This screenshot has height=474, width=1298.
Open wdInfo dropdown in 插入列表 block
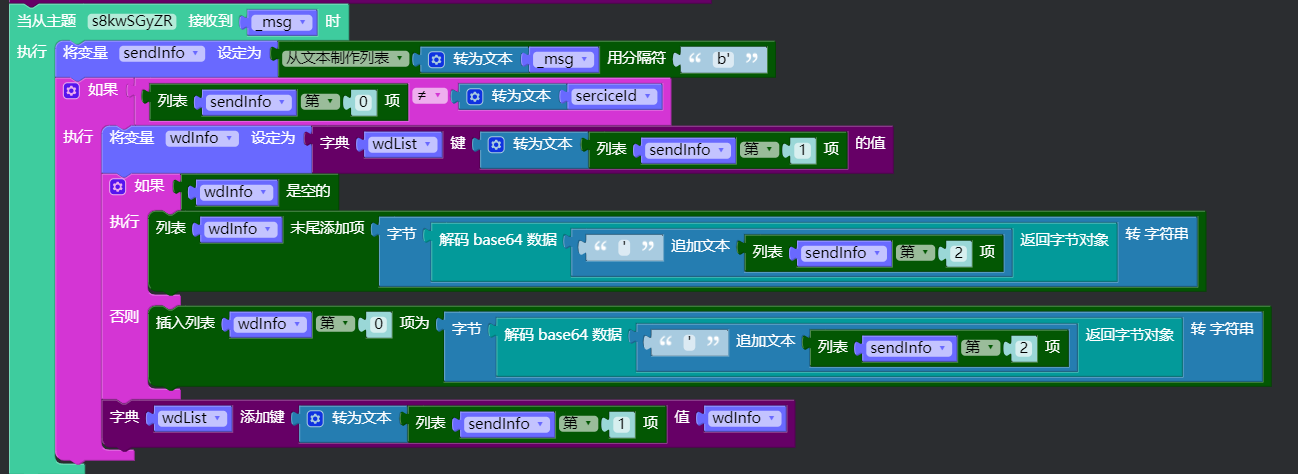pyautogui.click(x=271, y=324)
